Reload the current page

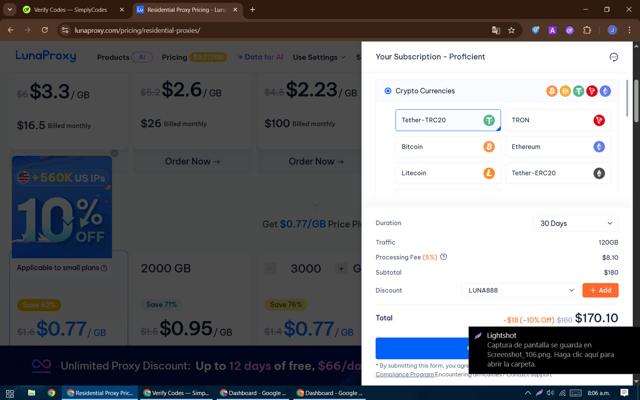point(45,30)
